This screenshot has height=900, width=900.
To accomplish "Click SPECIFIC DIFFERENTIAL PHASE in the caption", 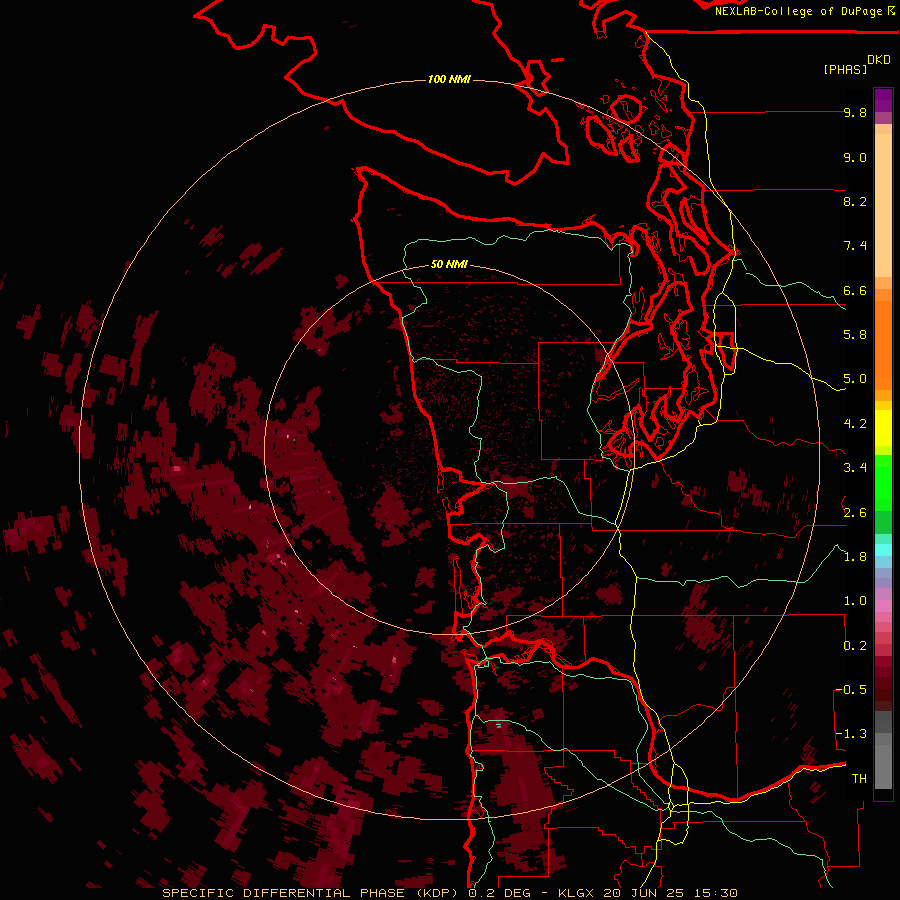I will coord(282,893).
